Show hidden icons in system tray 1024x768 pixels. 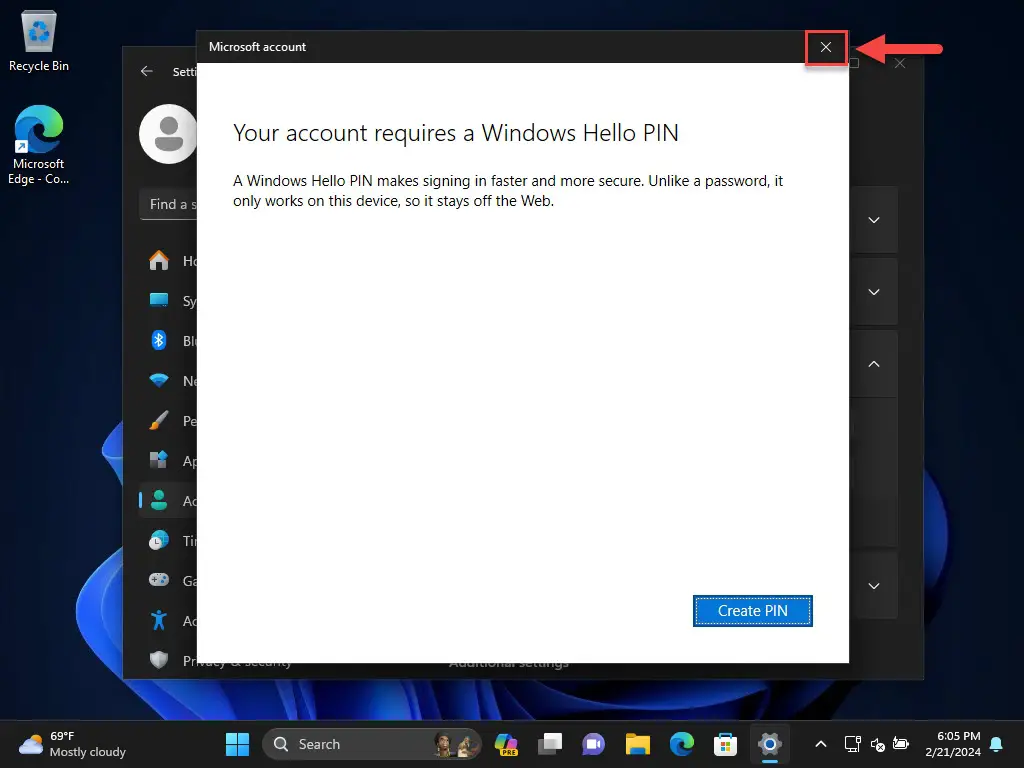pyautogui.click(x=821, y=744)
